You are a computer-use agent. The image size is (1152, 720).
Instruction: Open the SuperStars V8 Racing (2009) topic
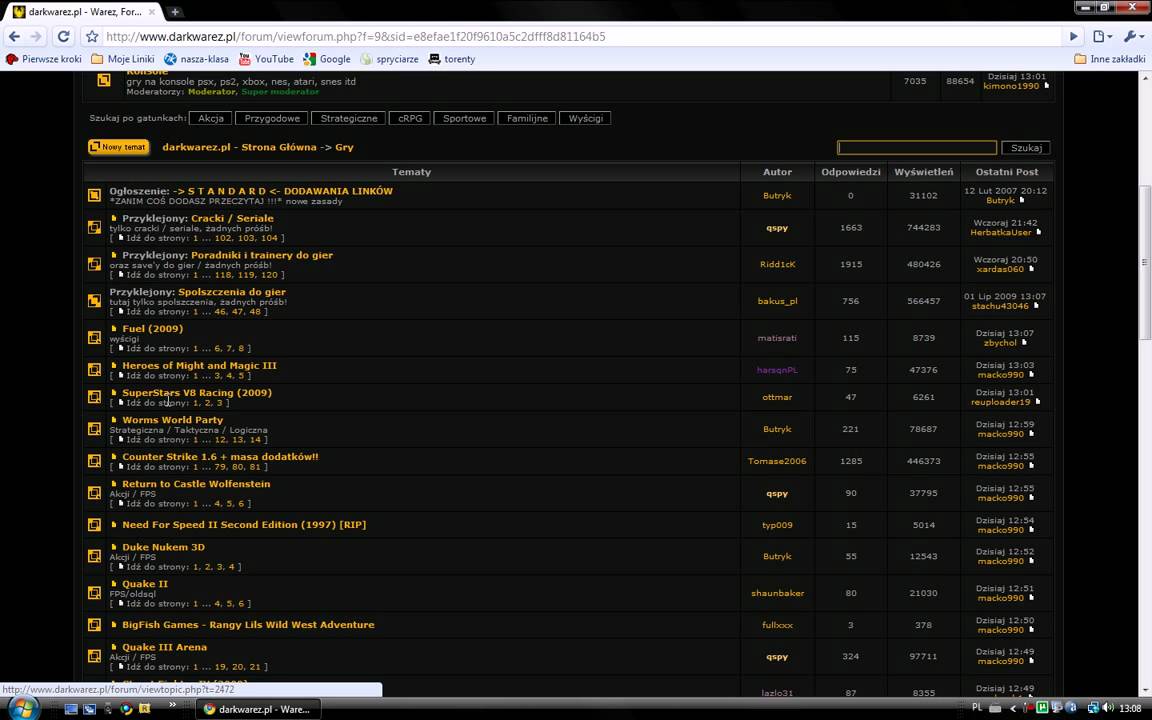click(197, 392)
